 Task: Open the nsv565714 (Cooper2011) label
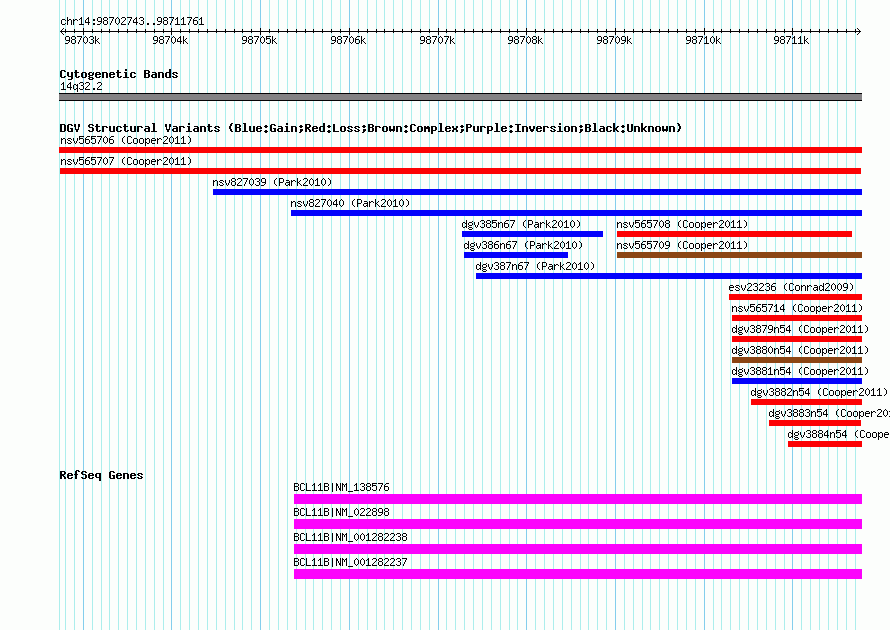tap(797, 308)
